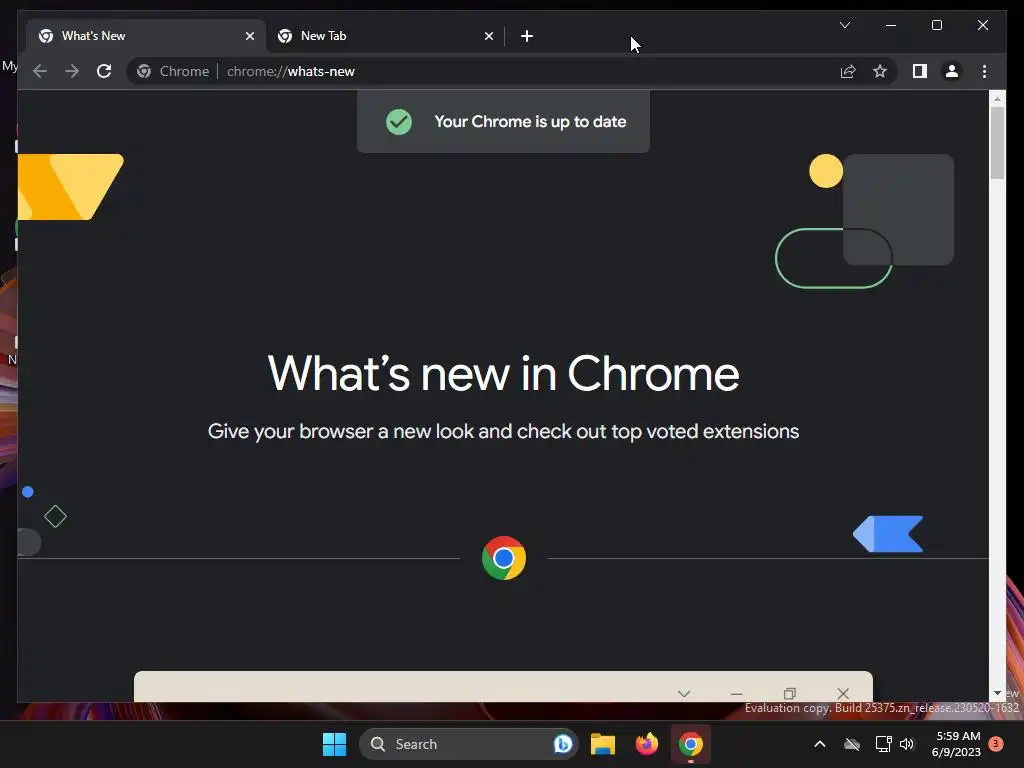This screenshot has height=768, width=1024.
Task: Open Chrome's three-dot menu
Action: pos(985,71)
